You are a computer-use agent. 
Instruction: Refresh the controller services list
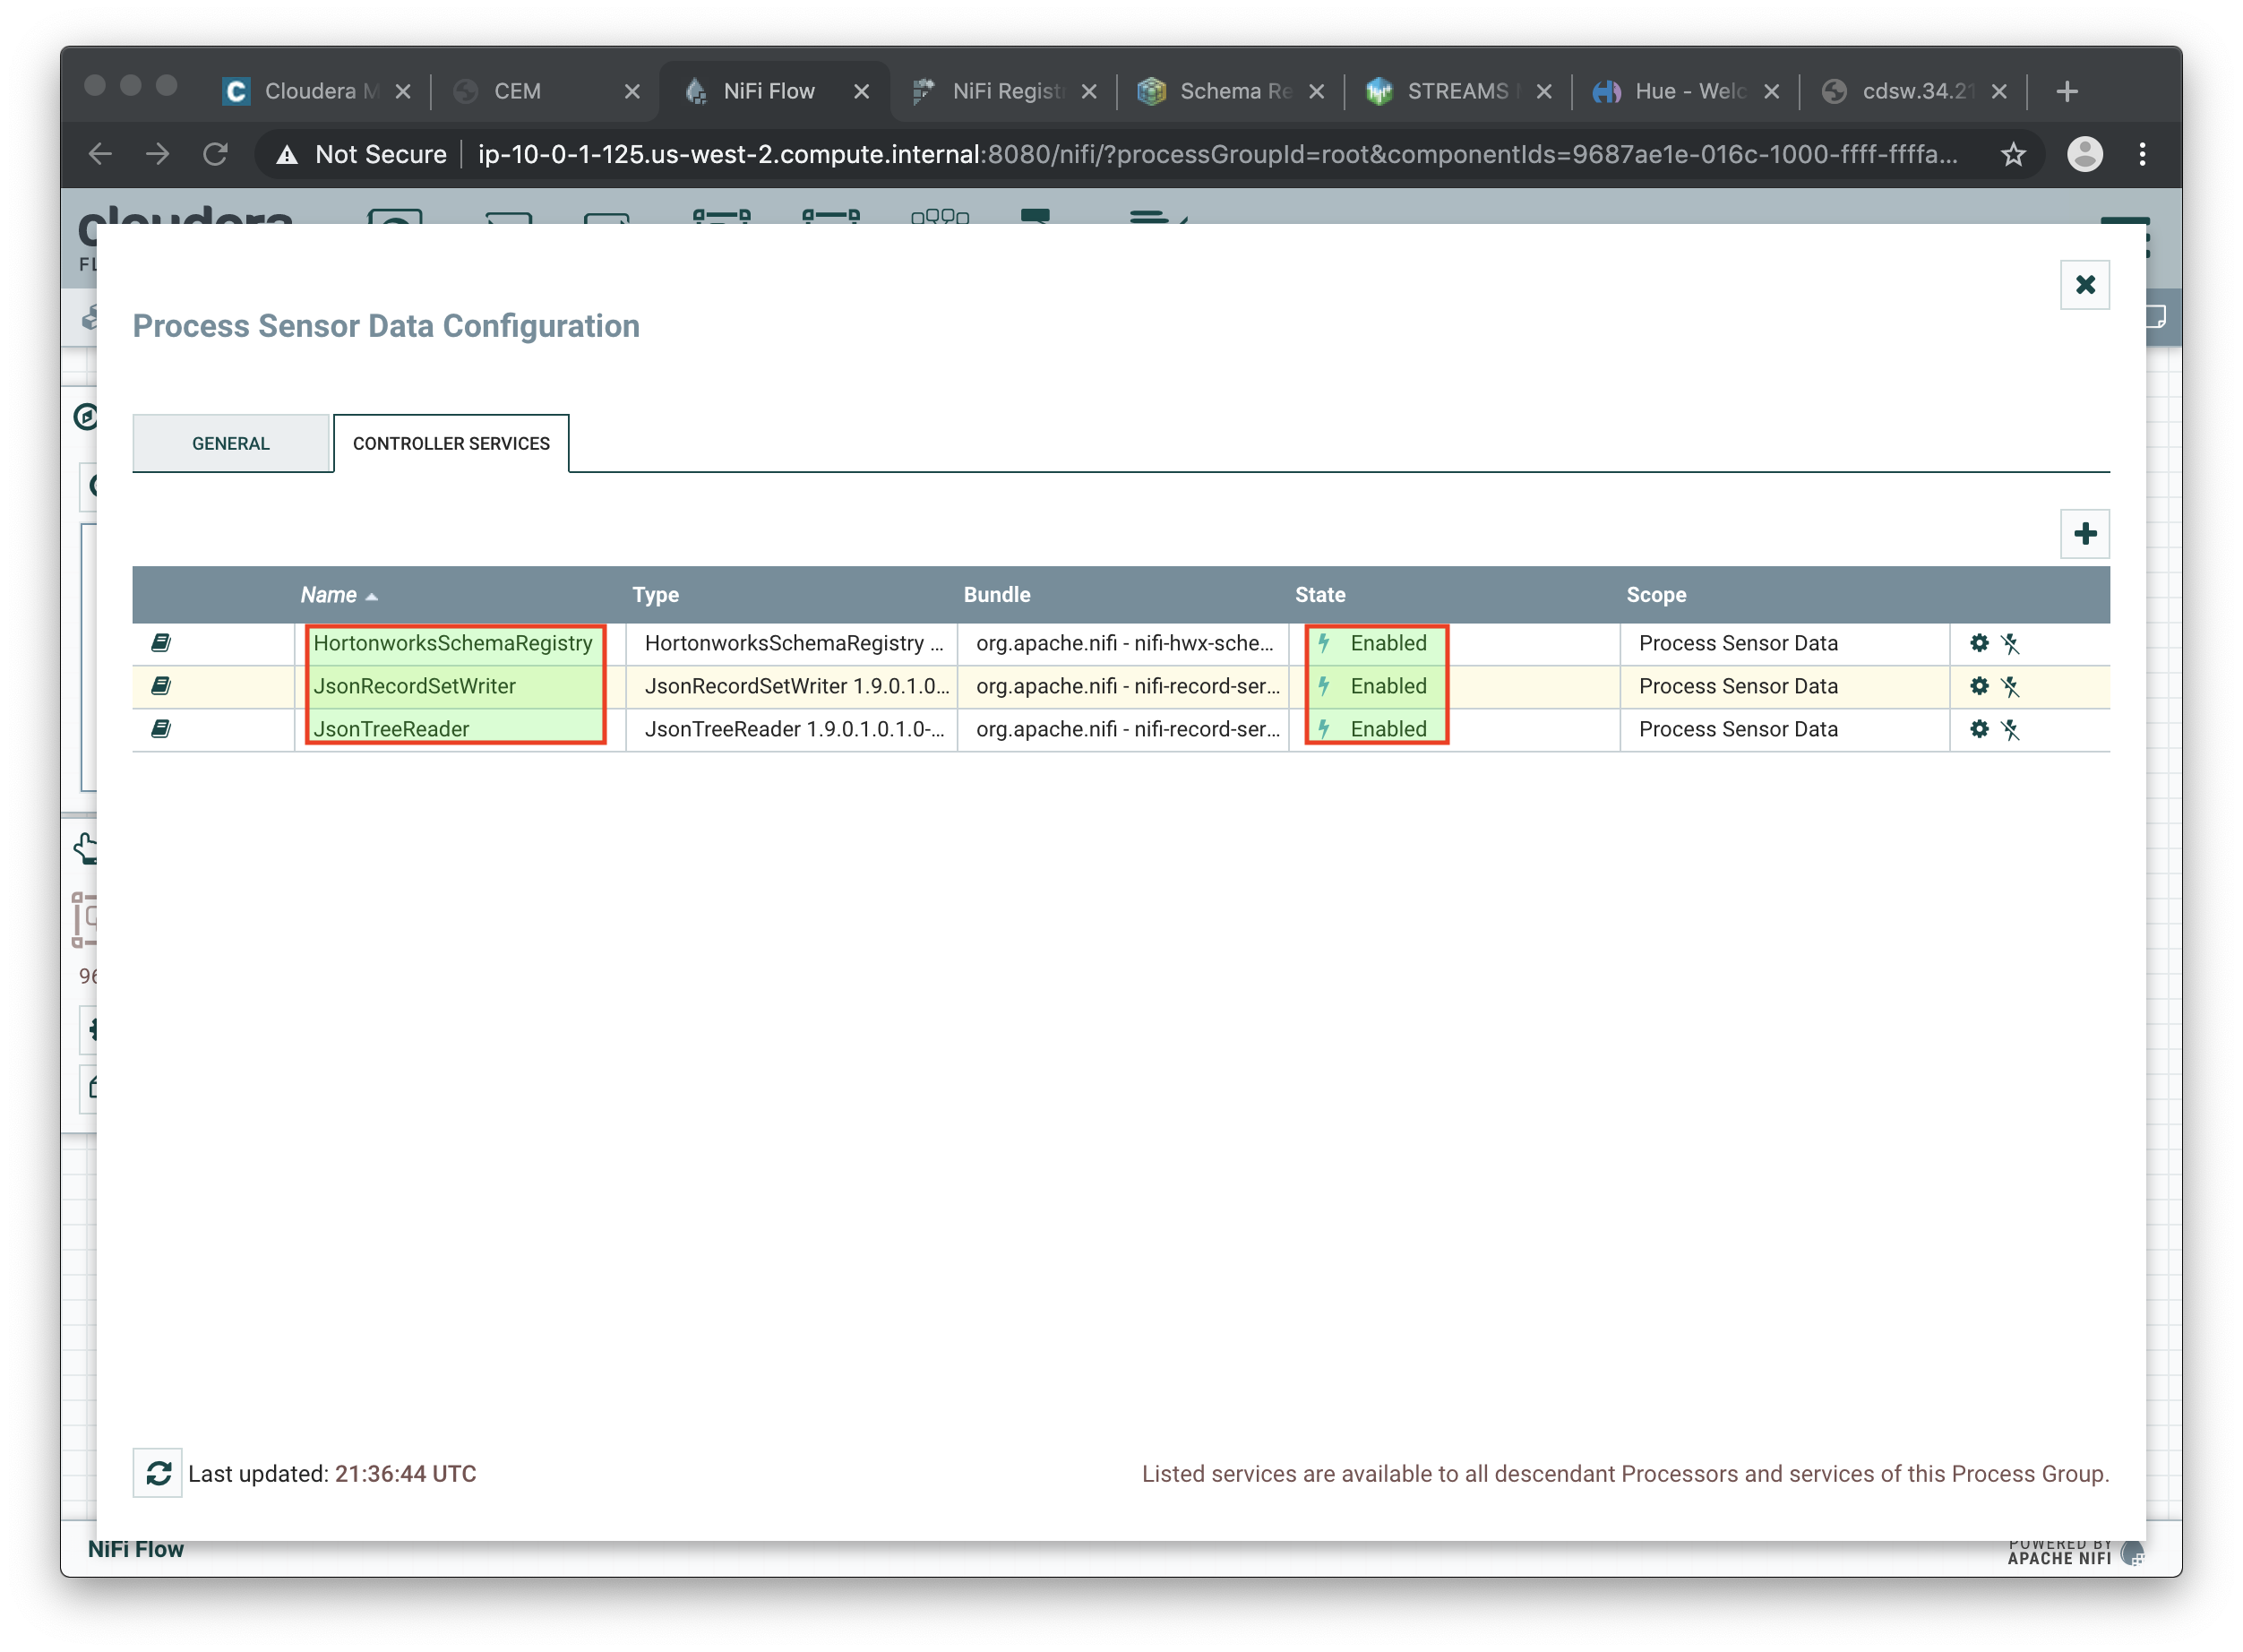[158, 1473]
